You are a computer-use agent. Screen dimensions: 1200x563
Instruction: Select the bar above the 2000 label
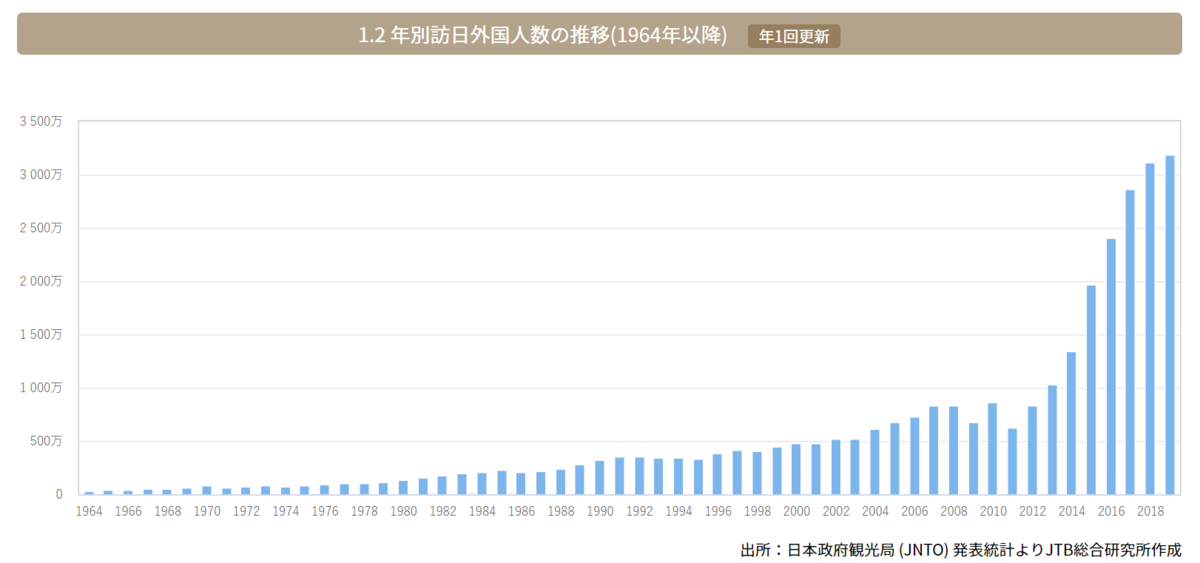(x=796, y=469)
